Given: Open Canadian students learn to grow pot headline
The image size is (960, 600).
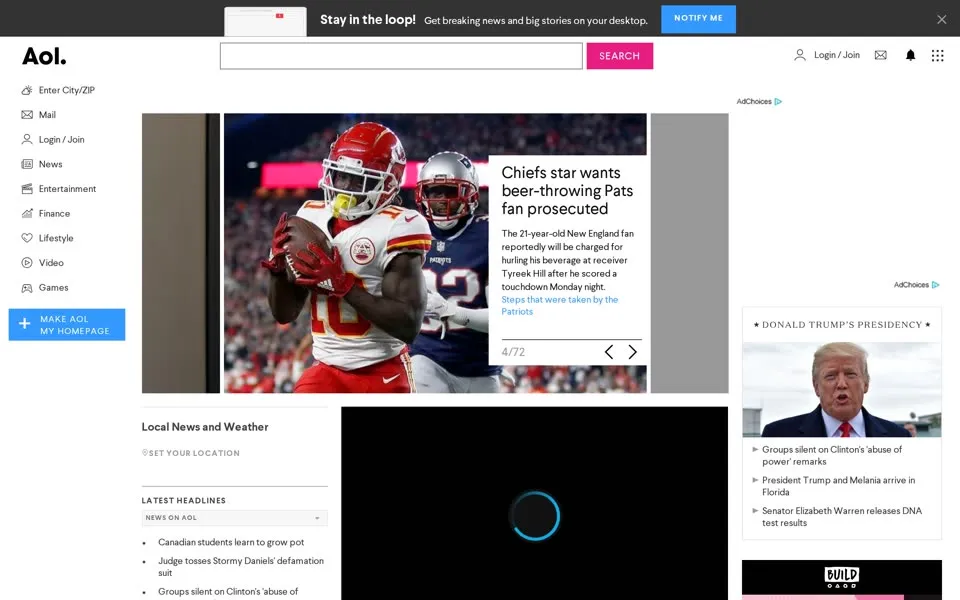Looking at the screenshot, I should [x=231, y=542].
